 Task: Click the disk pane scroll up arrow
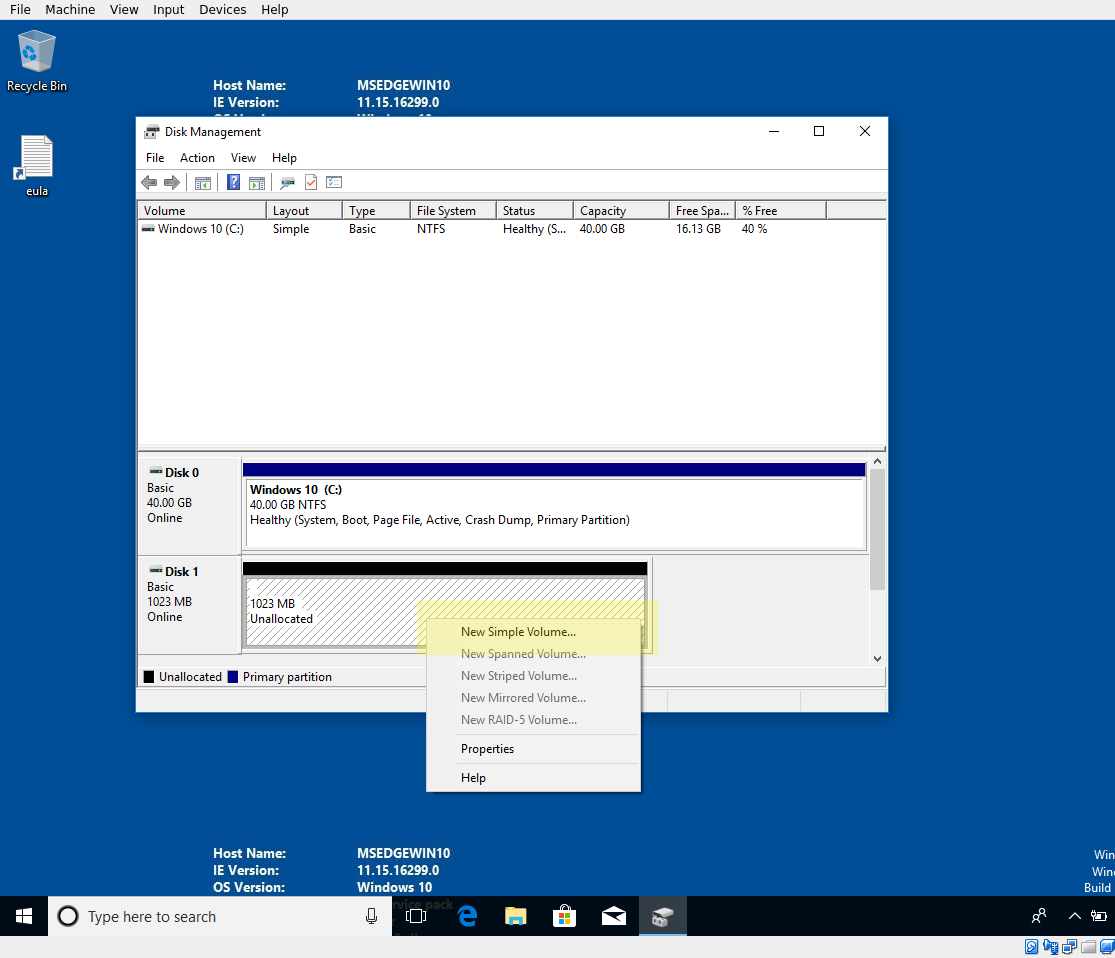[877, 462]
